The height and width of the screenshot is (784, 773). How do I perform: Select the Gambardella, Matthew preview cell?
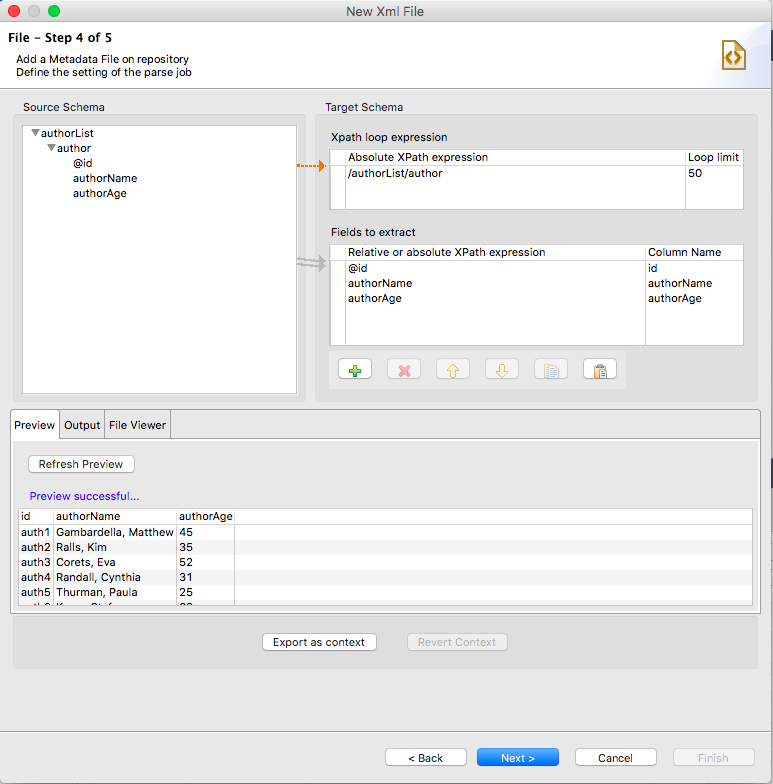point(115,532)
